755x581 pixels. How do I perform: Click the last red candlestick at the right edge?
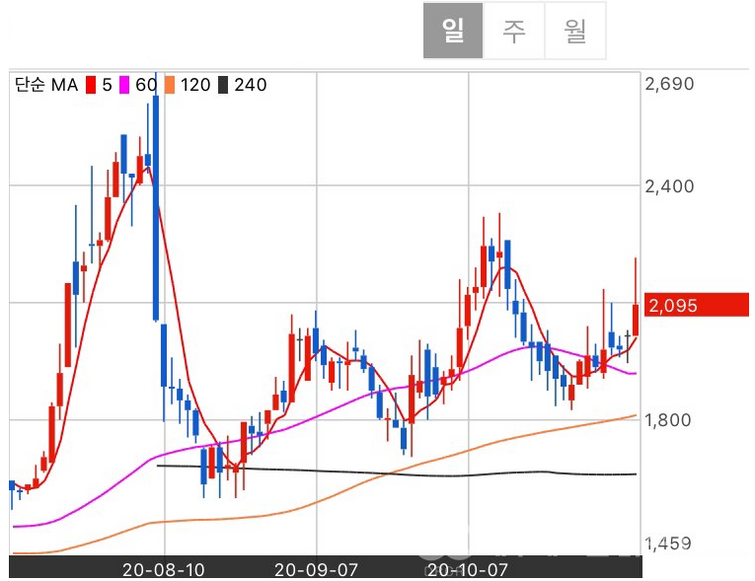tap(635, 318)
